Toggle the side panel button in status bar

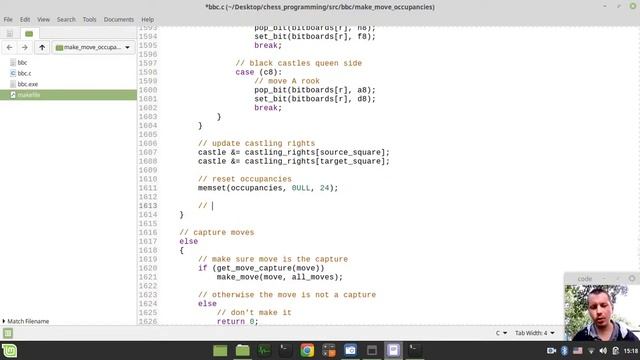[8, 333]
